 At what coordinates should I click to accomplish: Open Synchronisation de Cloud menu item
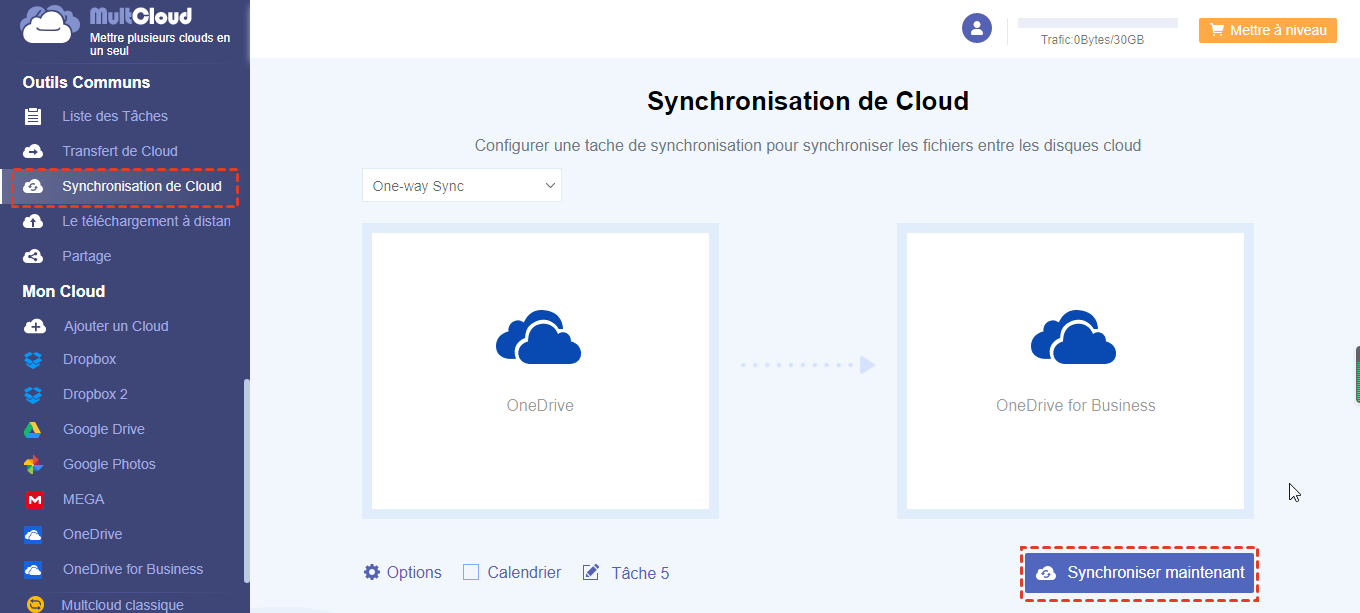[141, 187]
